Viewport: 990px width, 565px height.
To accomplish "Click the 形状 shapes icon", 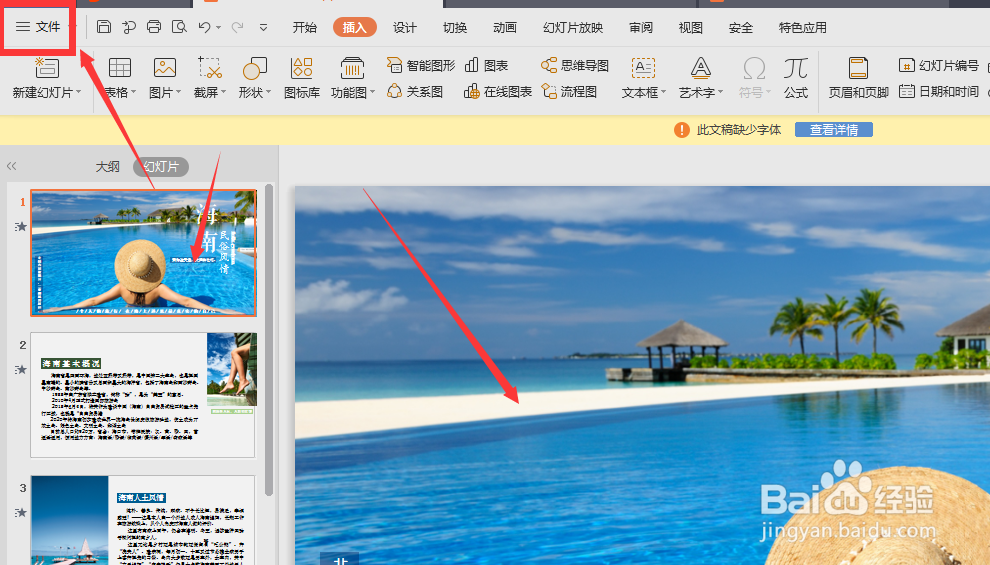I will coord(254,68).
